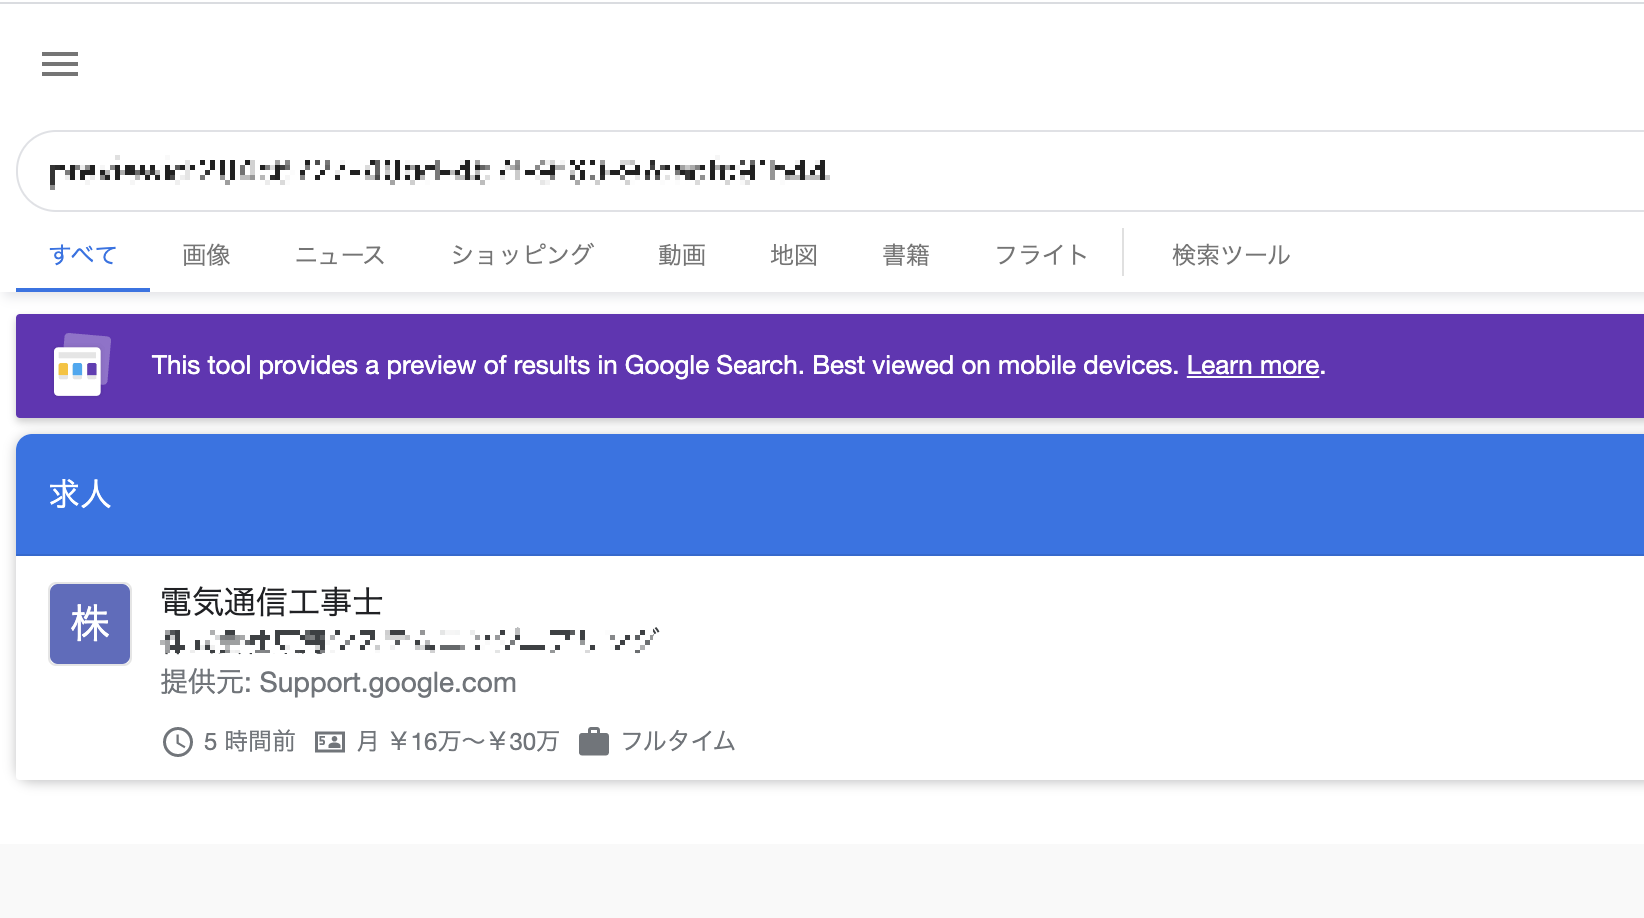Click the 株 company logo thumbnail

point(90,624)
